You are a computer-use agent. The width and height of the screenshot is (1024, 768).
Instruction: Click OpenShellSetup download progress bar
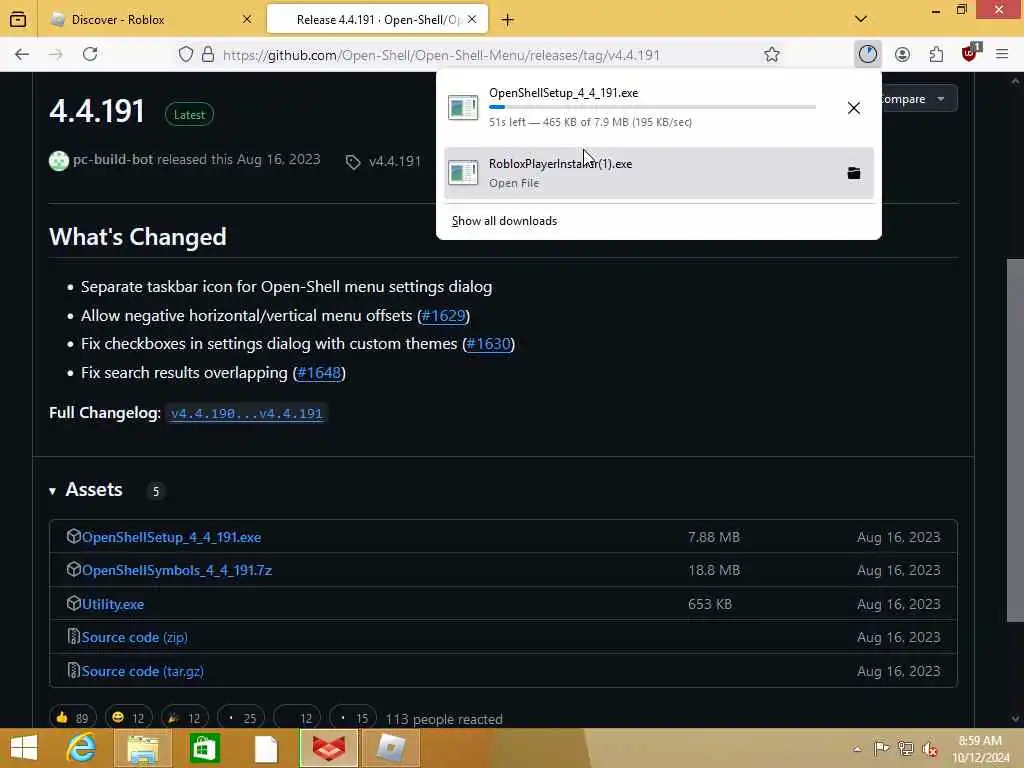coord(652,107)
